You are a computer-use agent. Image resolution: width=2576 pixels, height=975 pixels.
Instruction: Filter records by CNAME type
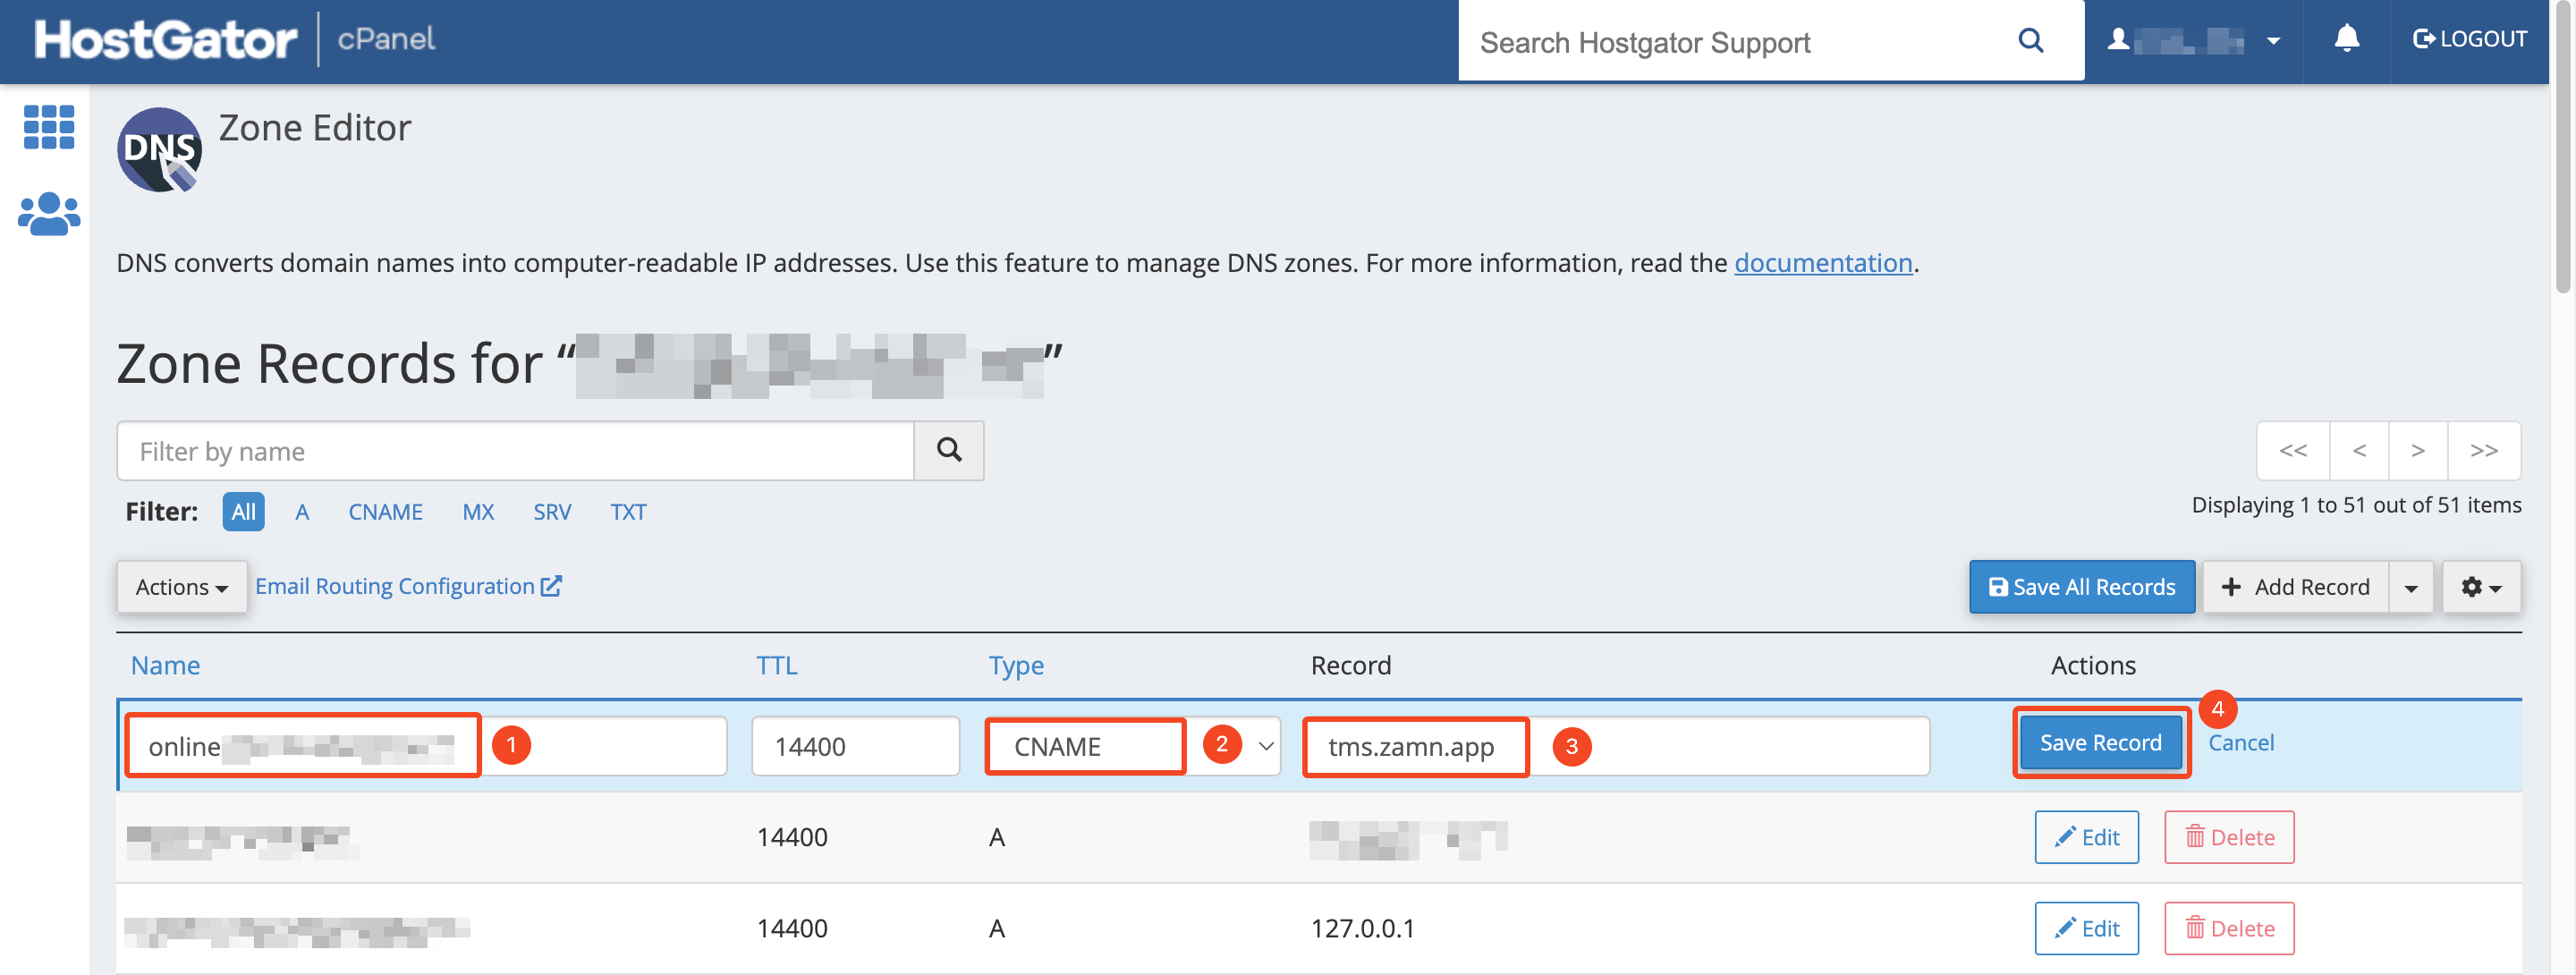[385, 512]
